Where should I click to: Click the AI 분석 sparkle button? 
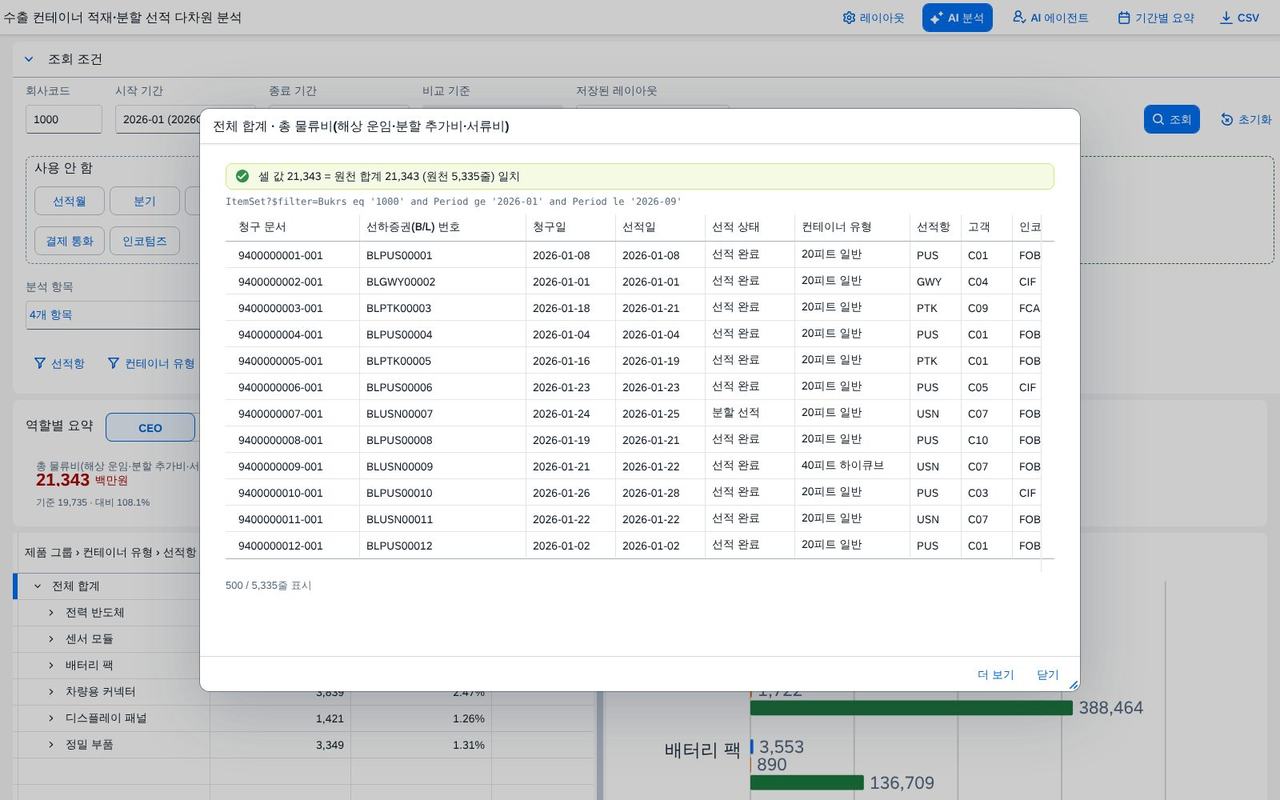tap(957, 18)
